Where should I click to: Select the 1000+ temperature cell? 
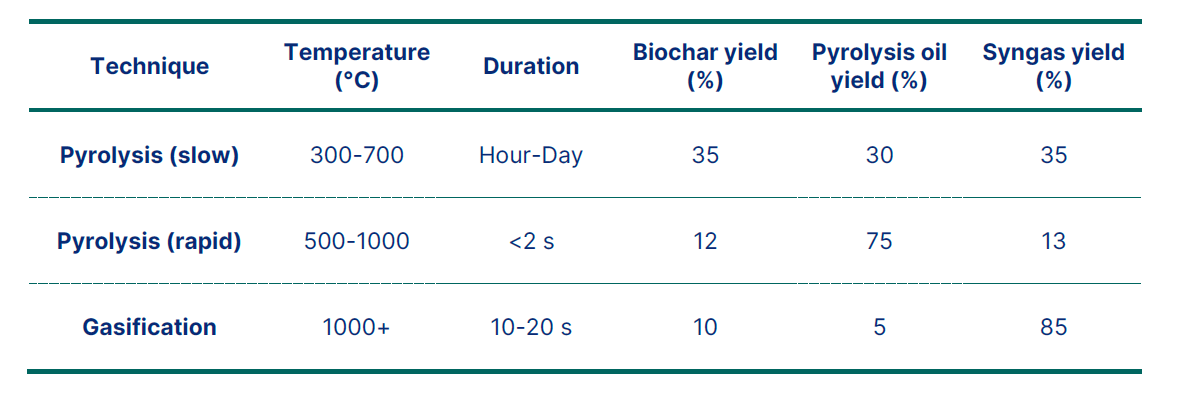pos(357,327)
